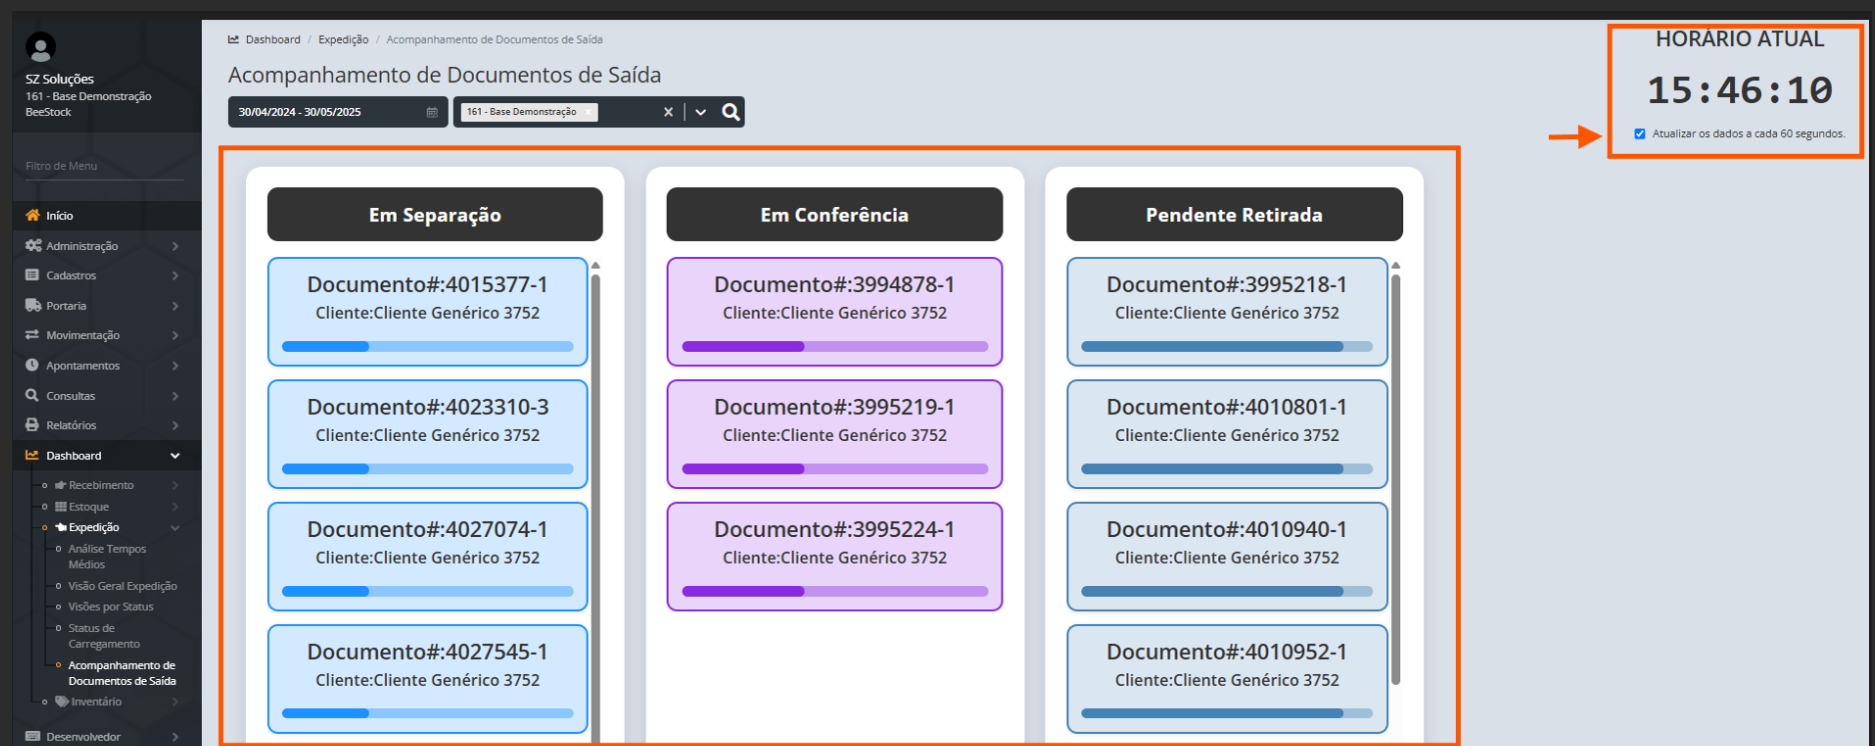Image resolution: width=1875 pixels, height=746 pixels.
Task: Click the Expedição breadcrumb link
Action: click(343, 40)
